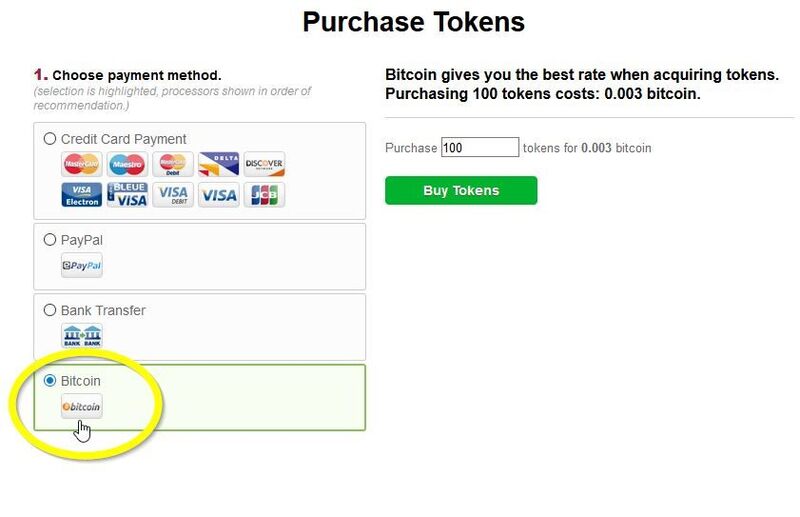Click the Maestro card icon
The height and width of the screenshot is (517, 800).
(127, 164)
